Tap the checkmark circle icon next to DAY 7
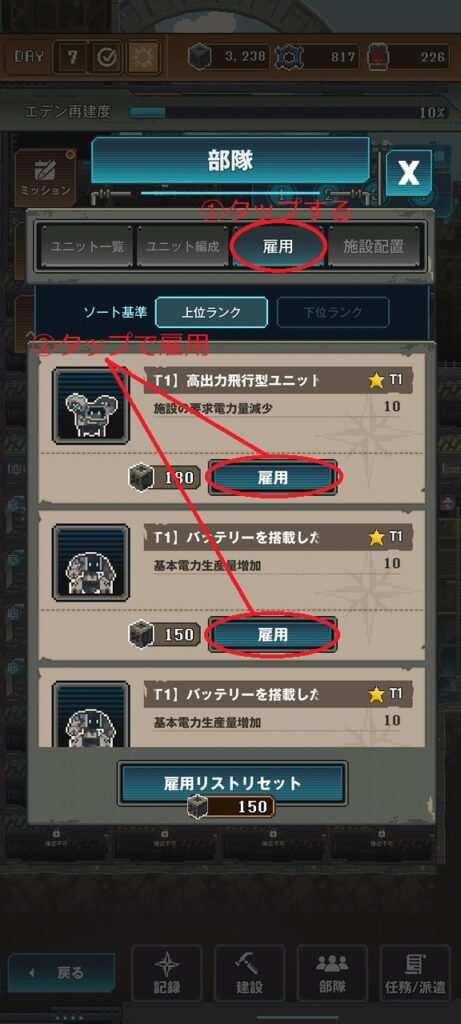Image resolution: width=461 pixels, height=1024 pixels. tap(106, 57)
